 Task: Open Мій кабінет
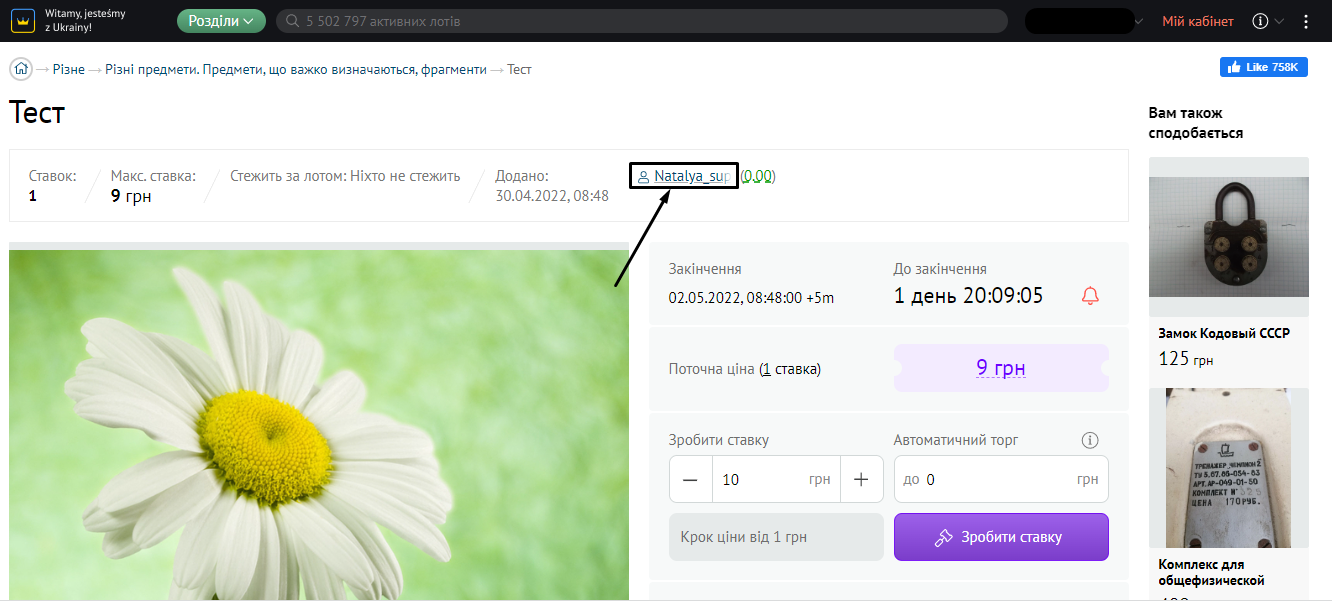pos(1198,21)
